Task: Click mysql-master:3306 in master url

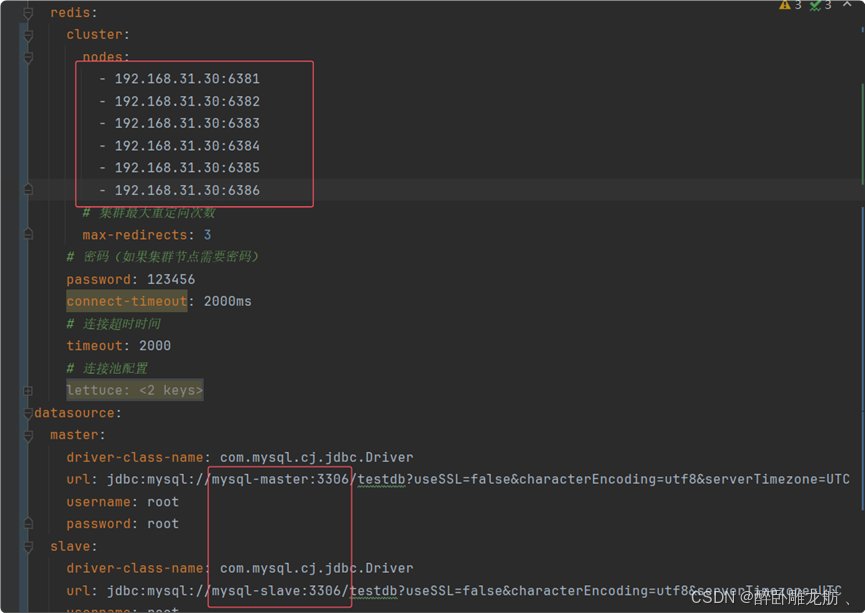Action: tap(280, 479)
